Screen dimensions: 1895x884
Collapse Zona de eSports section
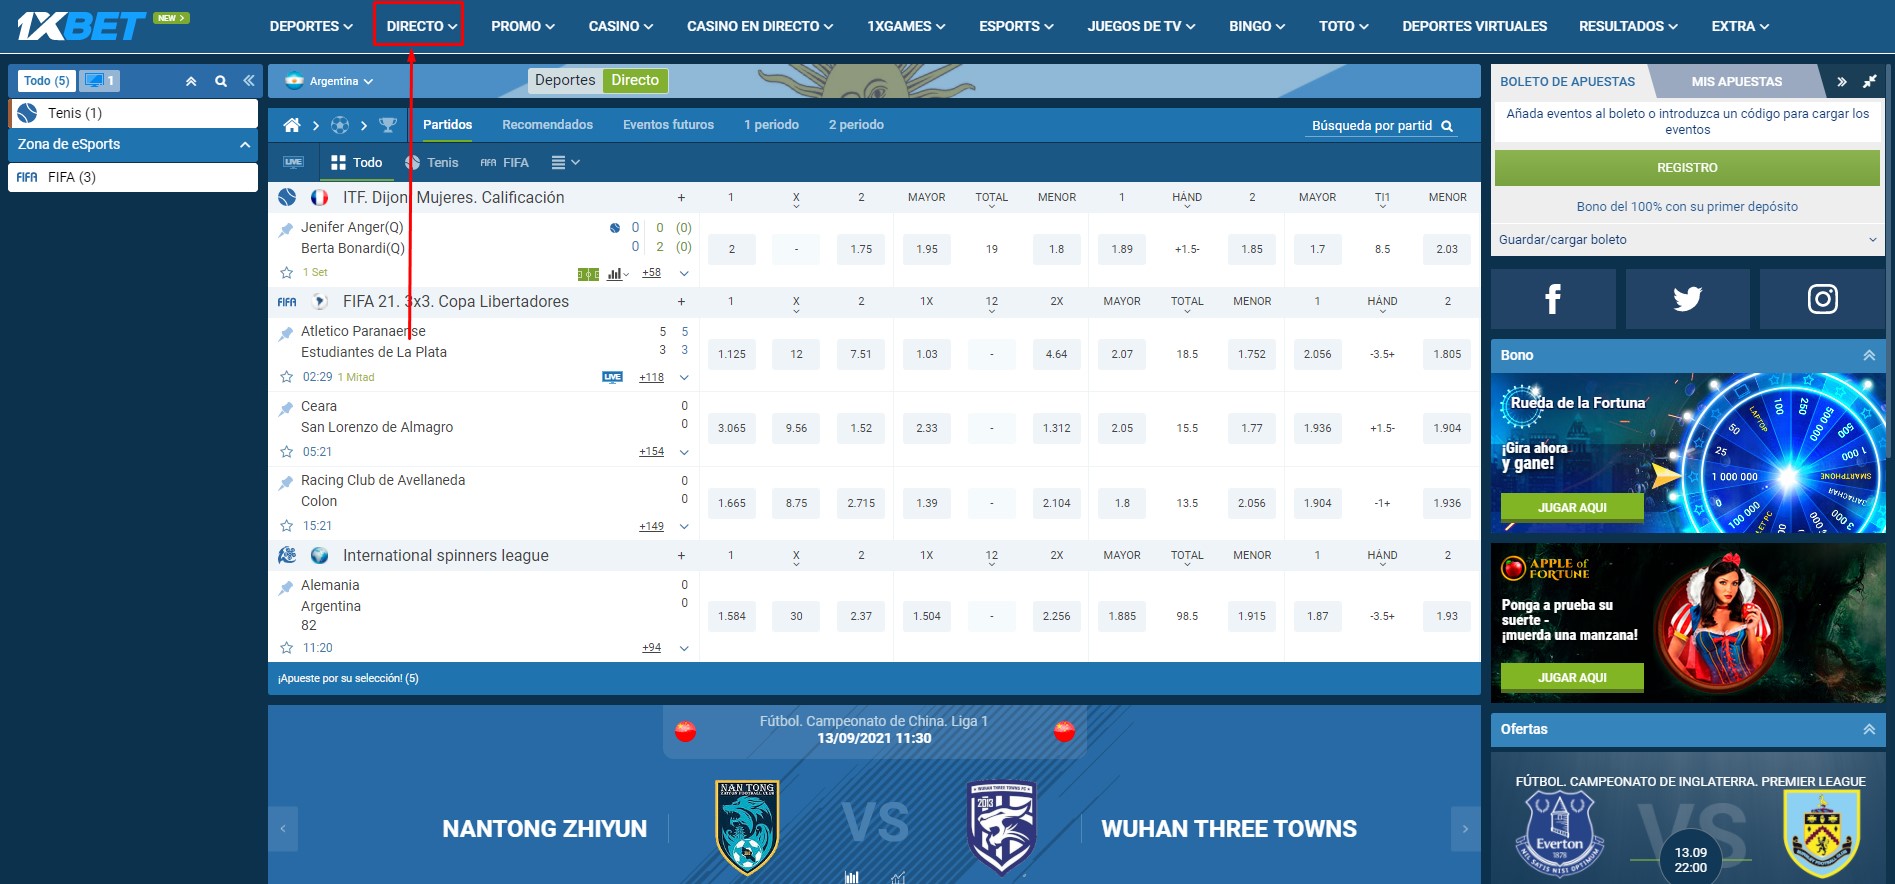click(245, 145)
